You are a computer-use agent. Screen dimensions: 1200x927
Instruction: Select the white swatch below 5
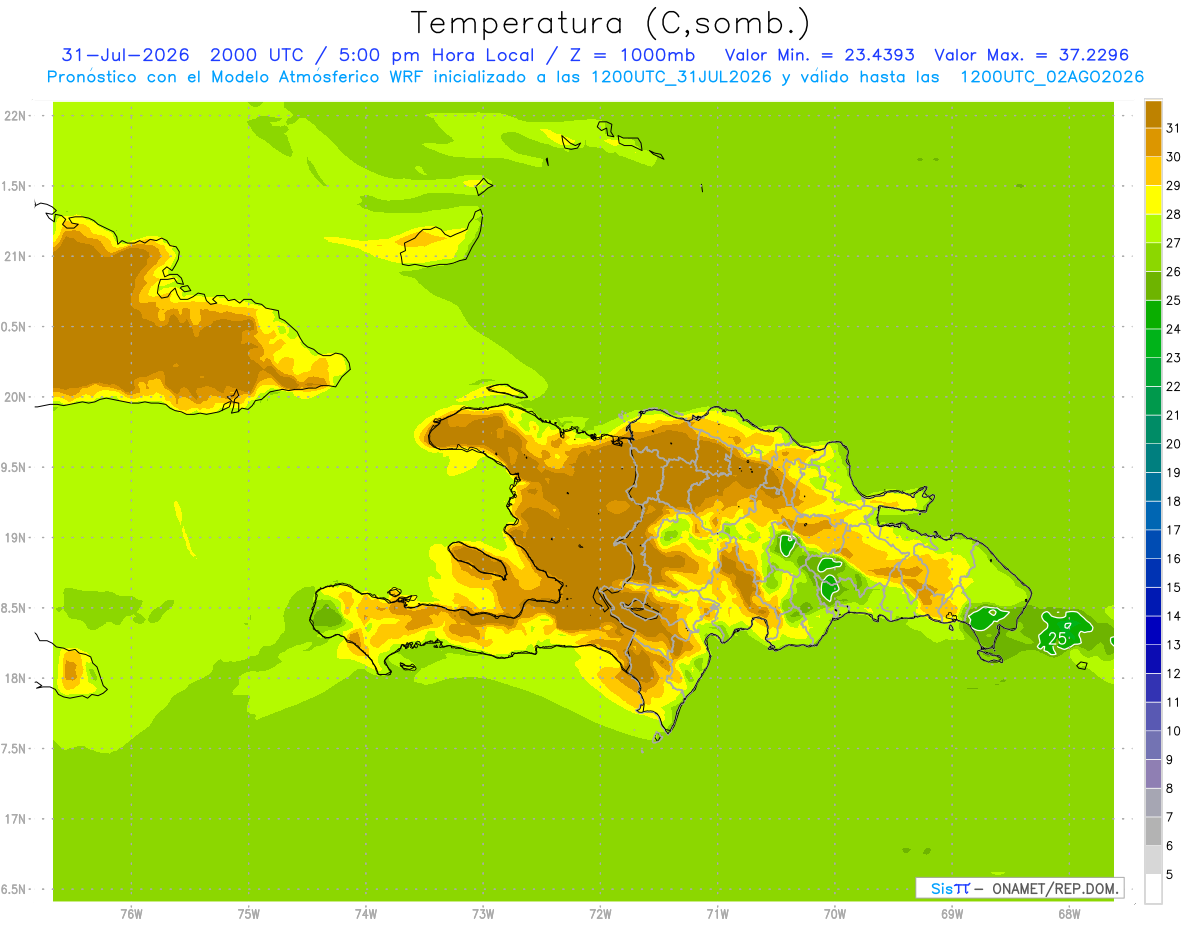click(x=1153, y=888)
